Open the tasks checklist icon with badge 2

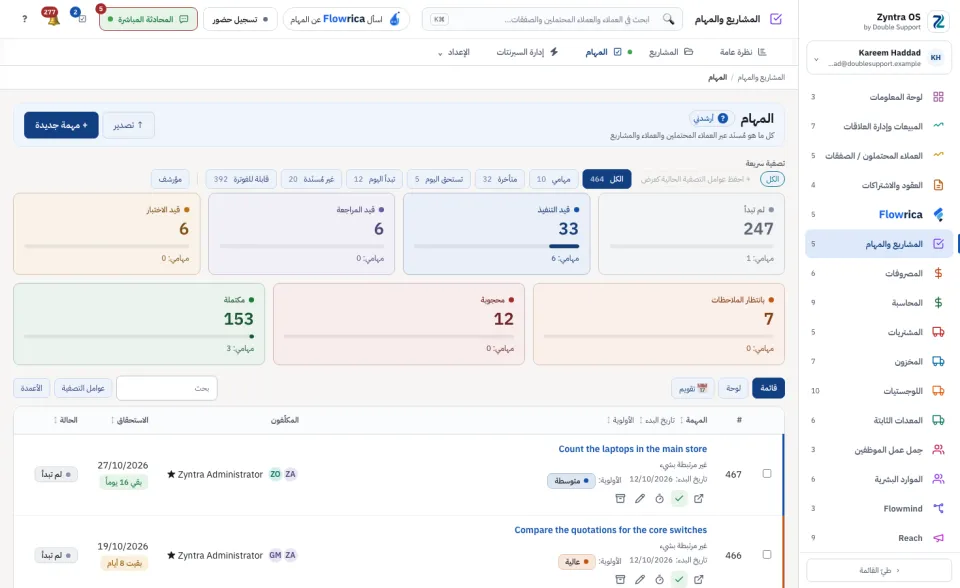tap(80, 17)
